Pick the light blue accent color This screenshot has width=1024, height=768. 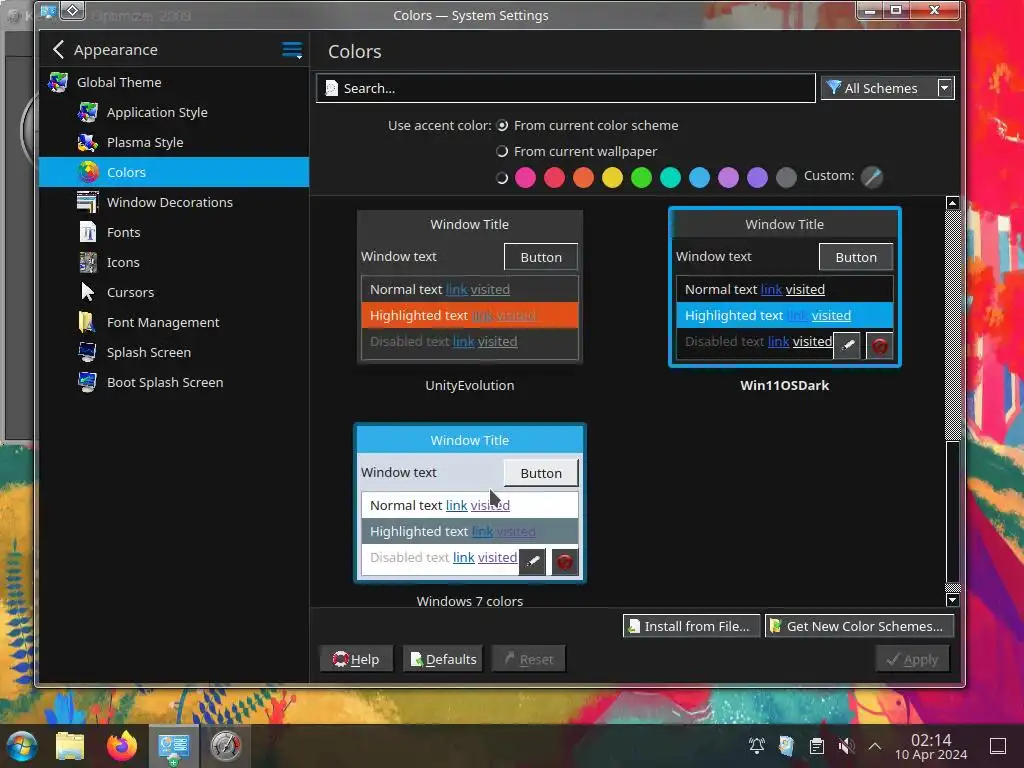699,177
